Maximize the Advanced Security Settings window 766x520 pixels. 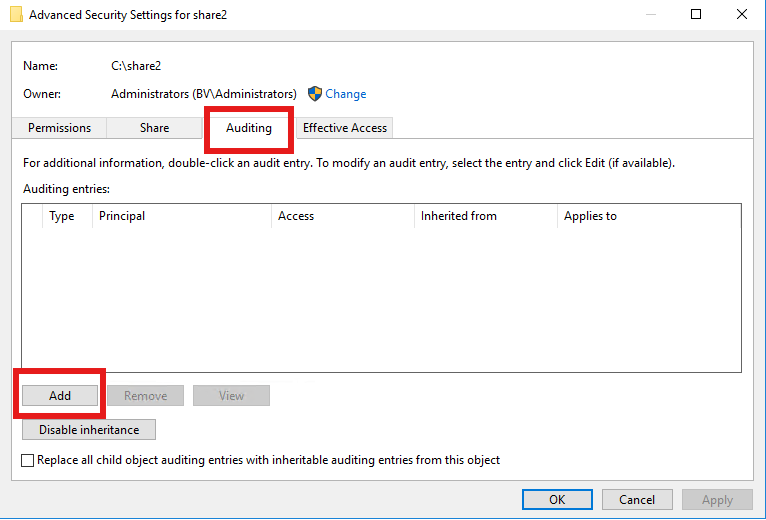pyautogui.click(x=696, y=14)
